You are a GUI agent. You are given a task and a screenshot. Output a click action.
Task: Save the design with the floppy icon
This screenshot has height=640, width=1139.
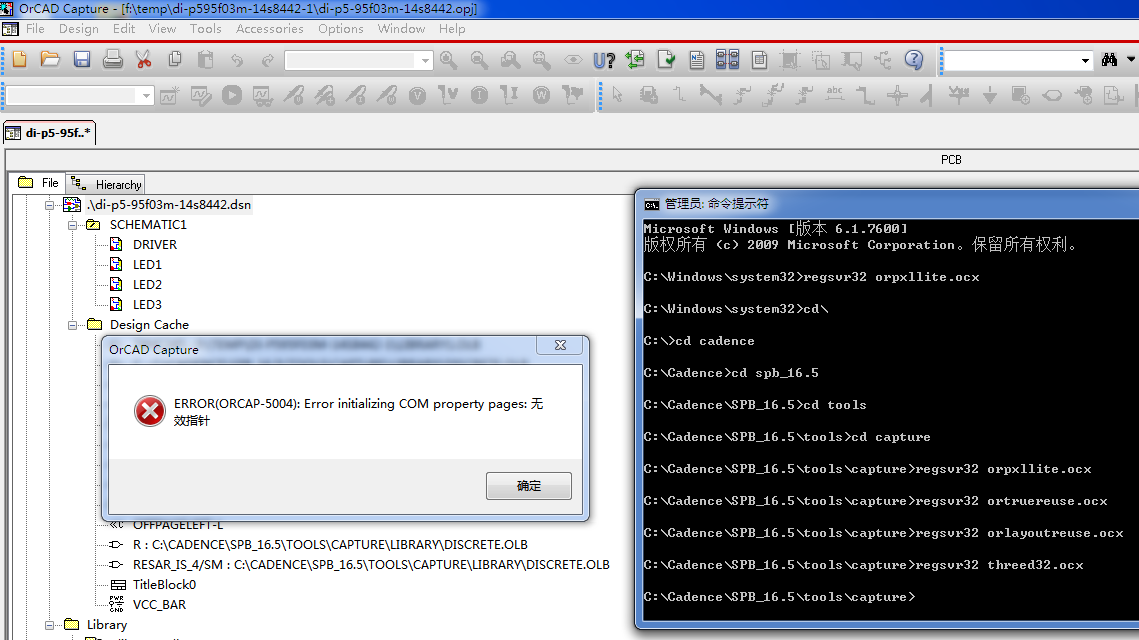point(82,60)
